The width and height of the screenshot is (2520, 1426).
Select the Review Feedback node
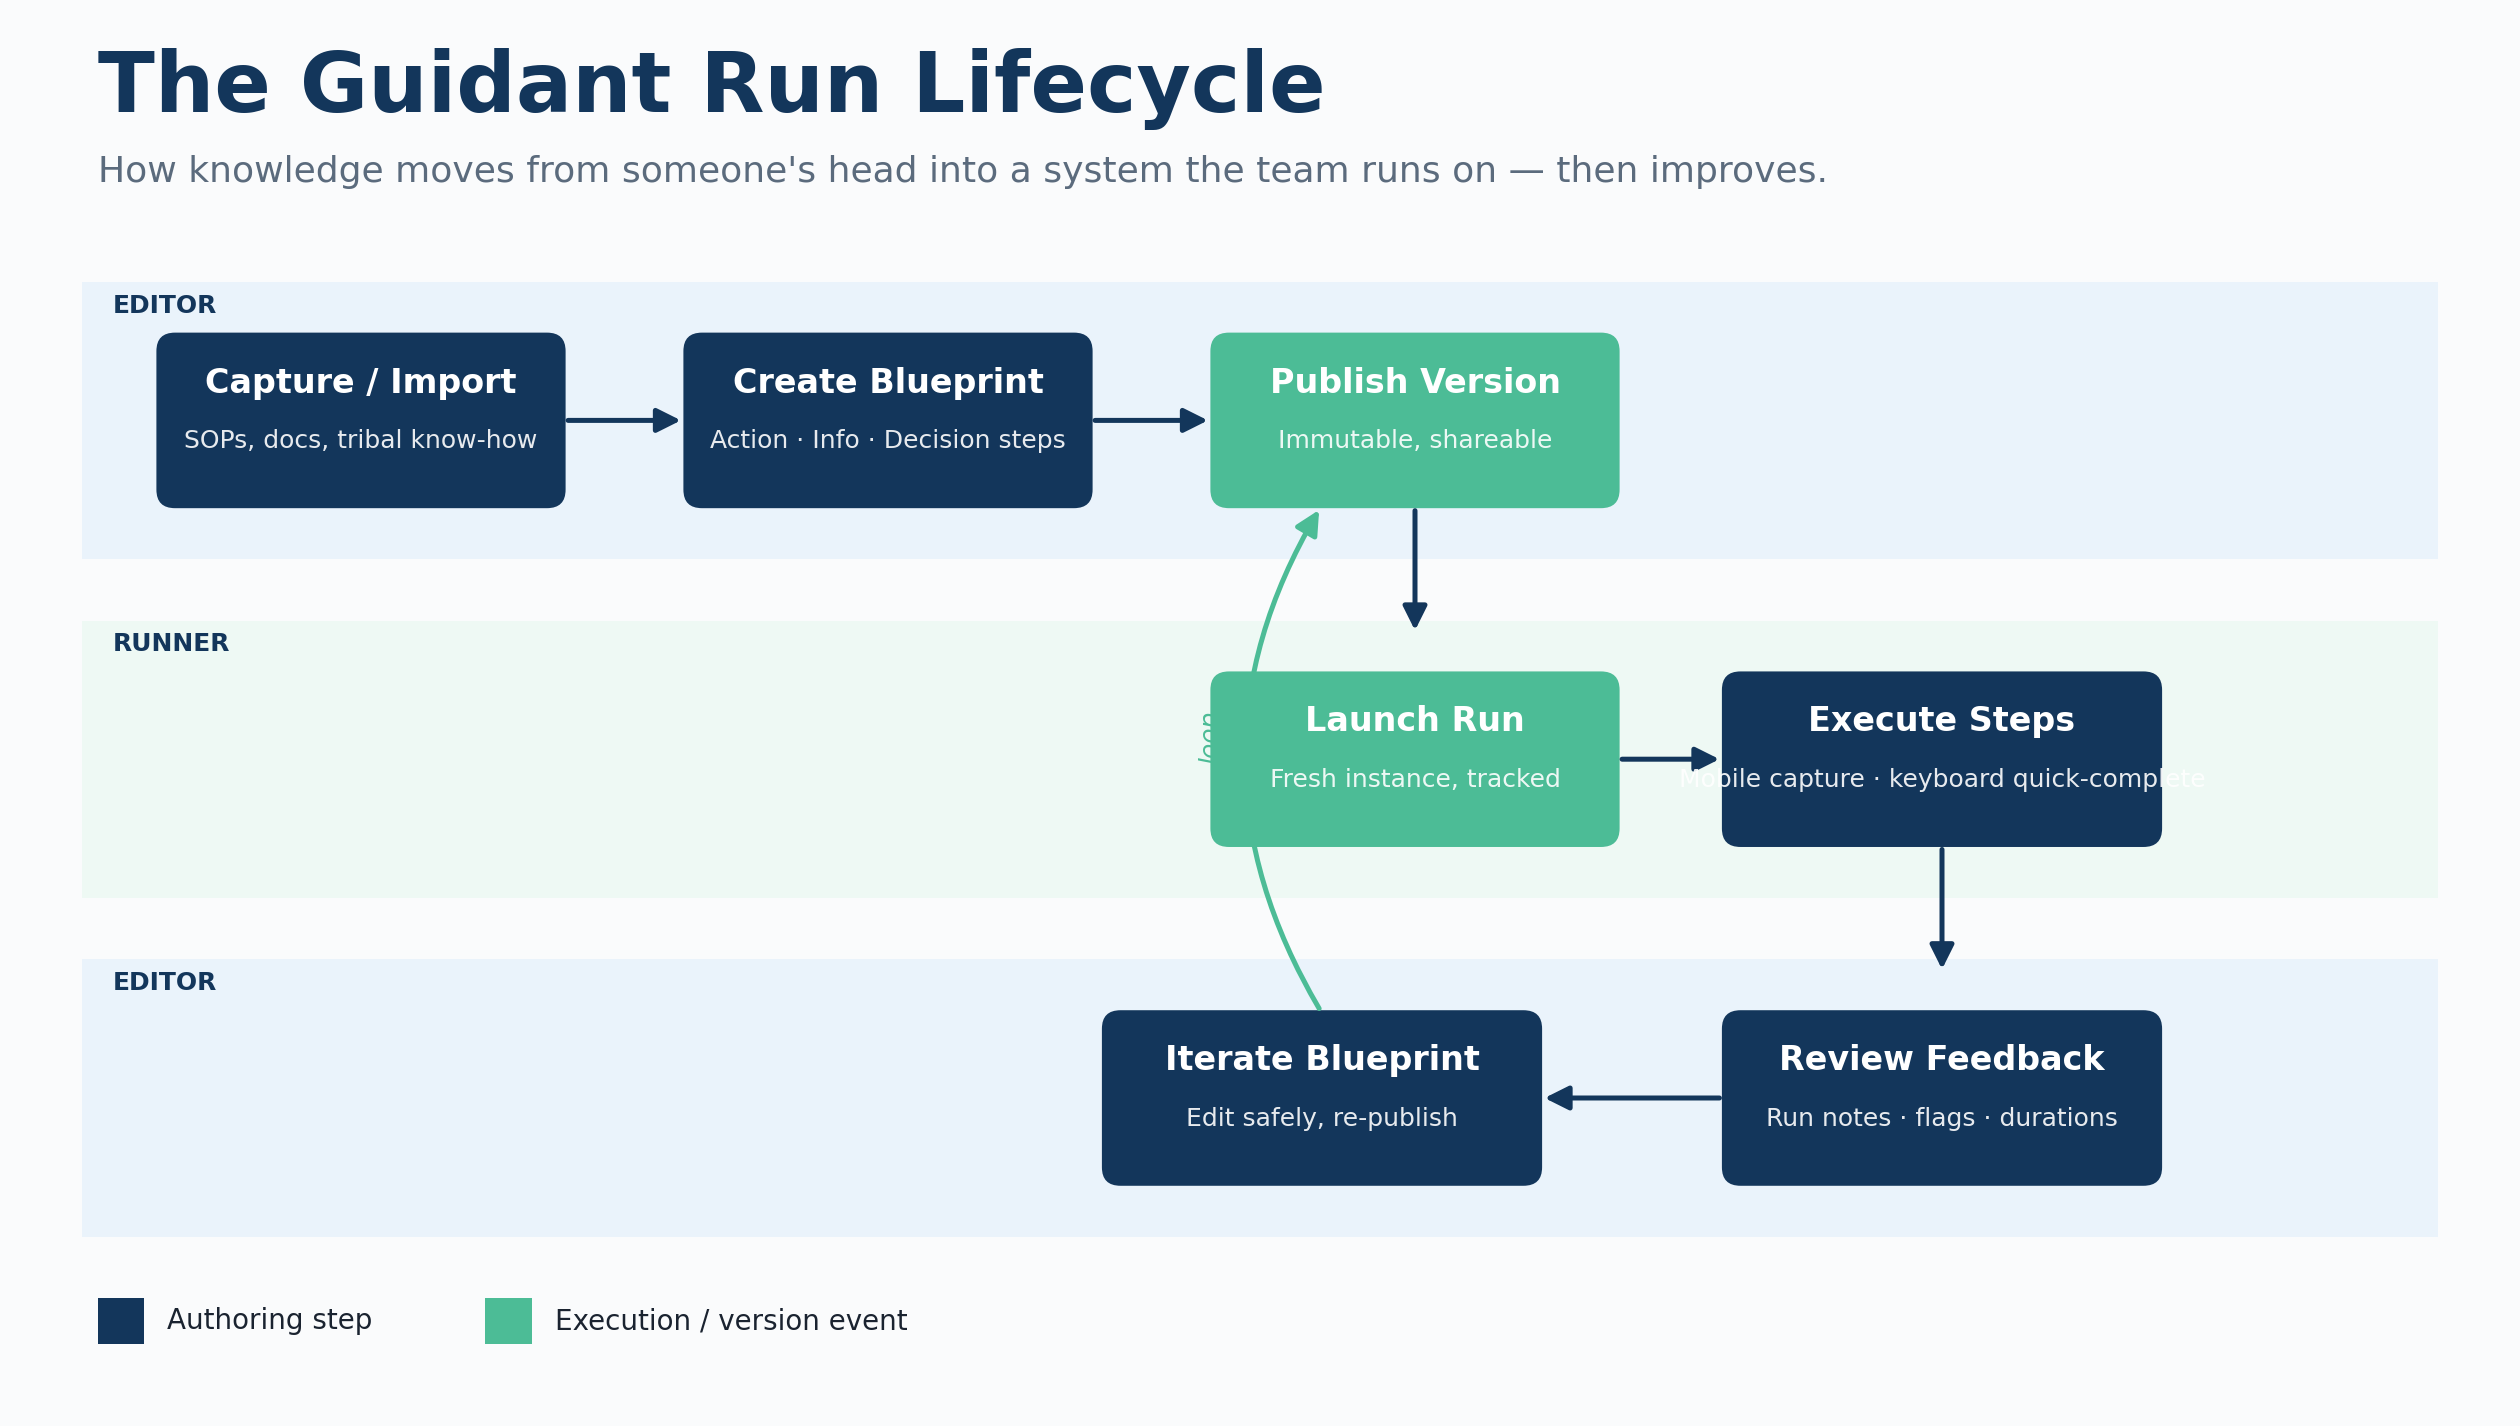(1942, 1098)
